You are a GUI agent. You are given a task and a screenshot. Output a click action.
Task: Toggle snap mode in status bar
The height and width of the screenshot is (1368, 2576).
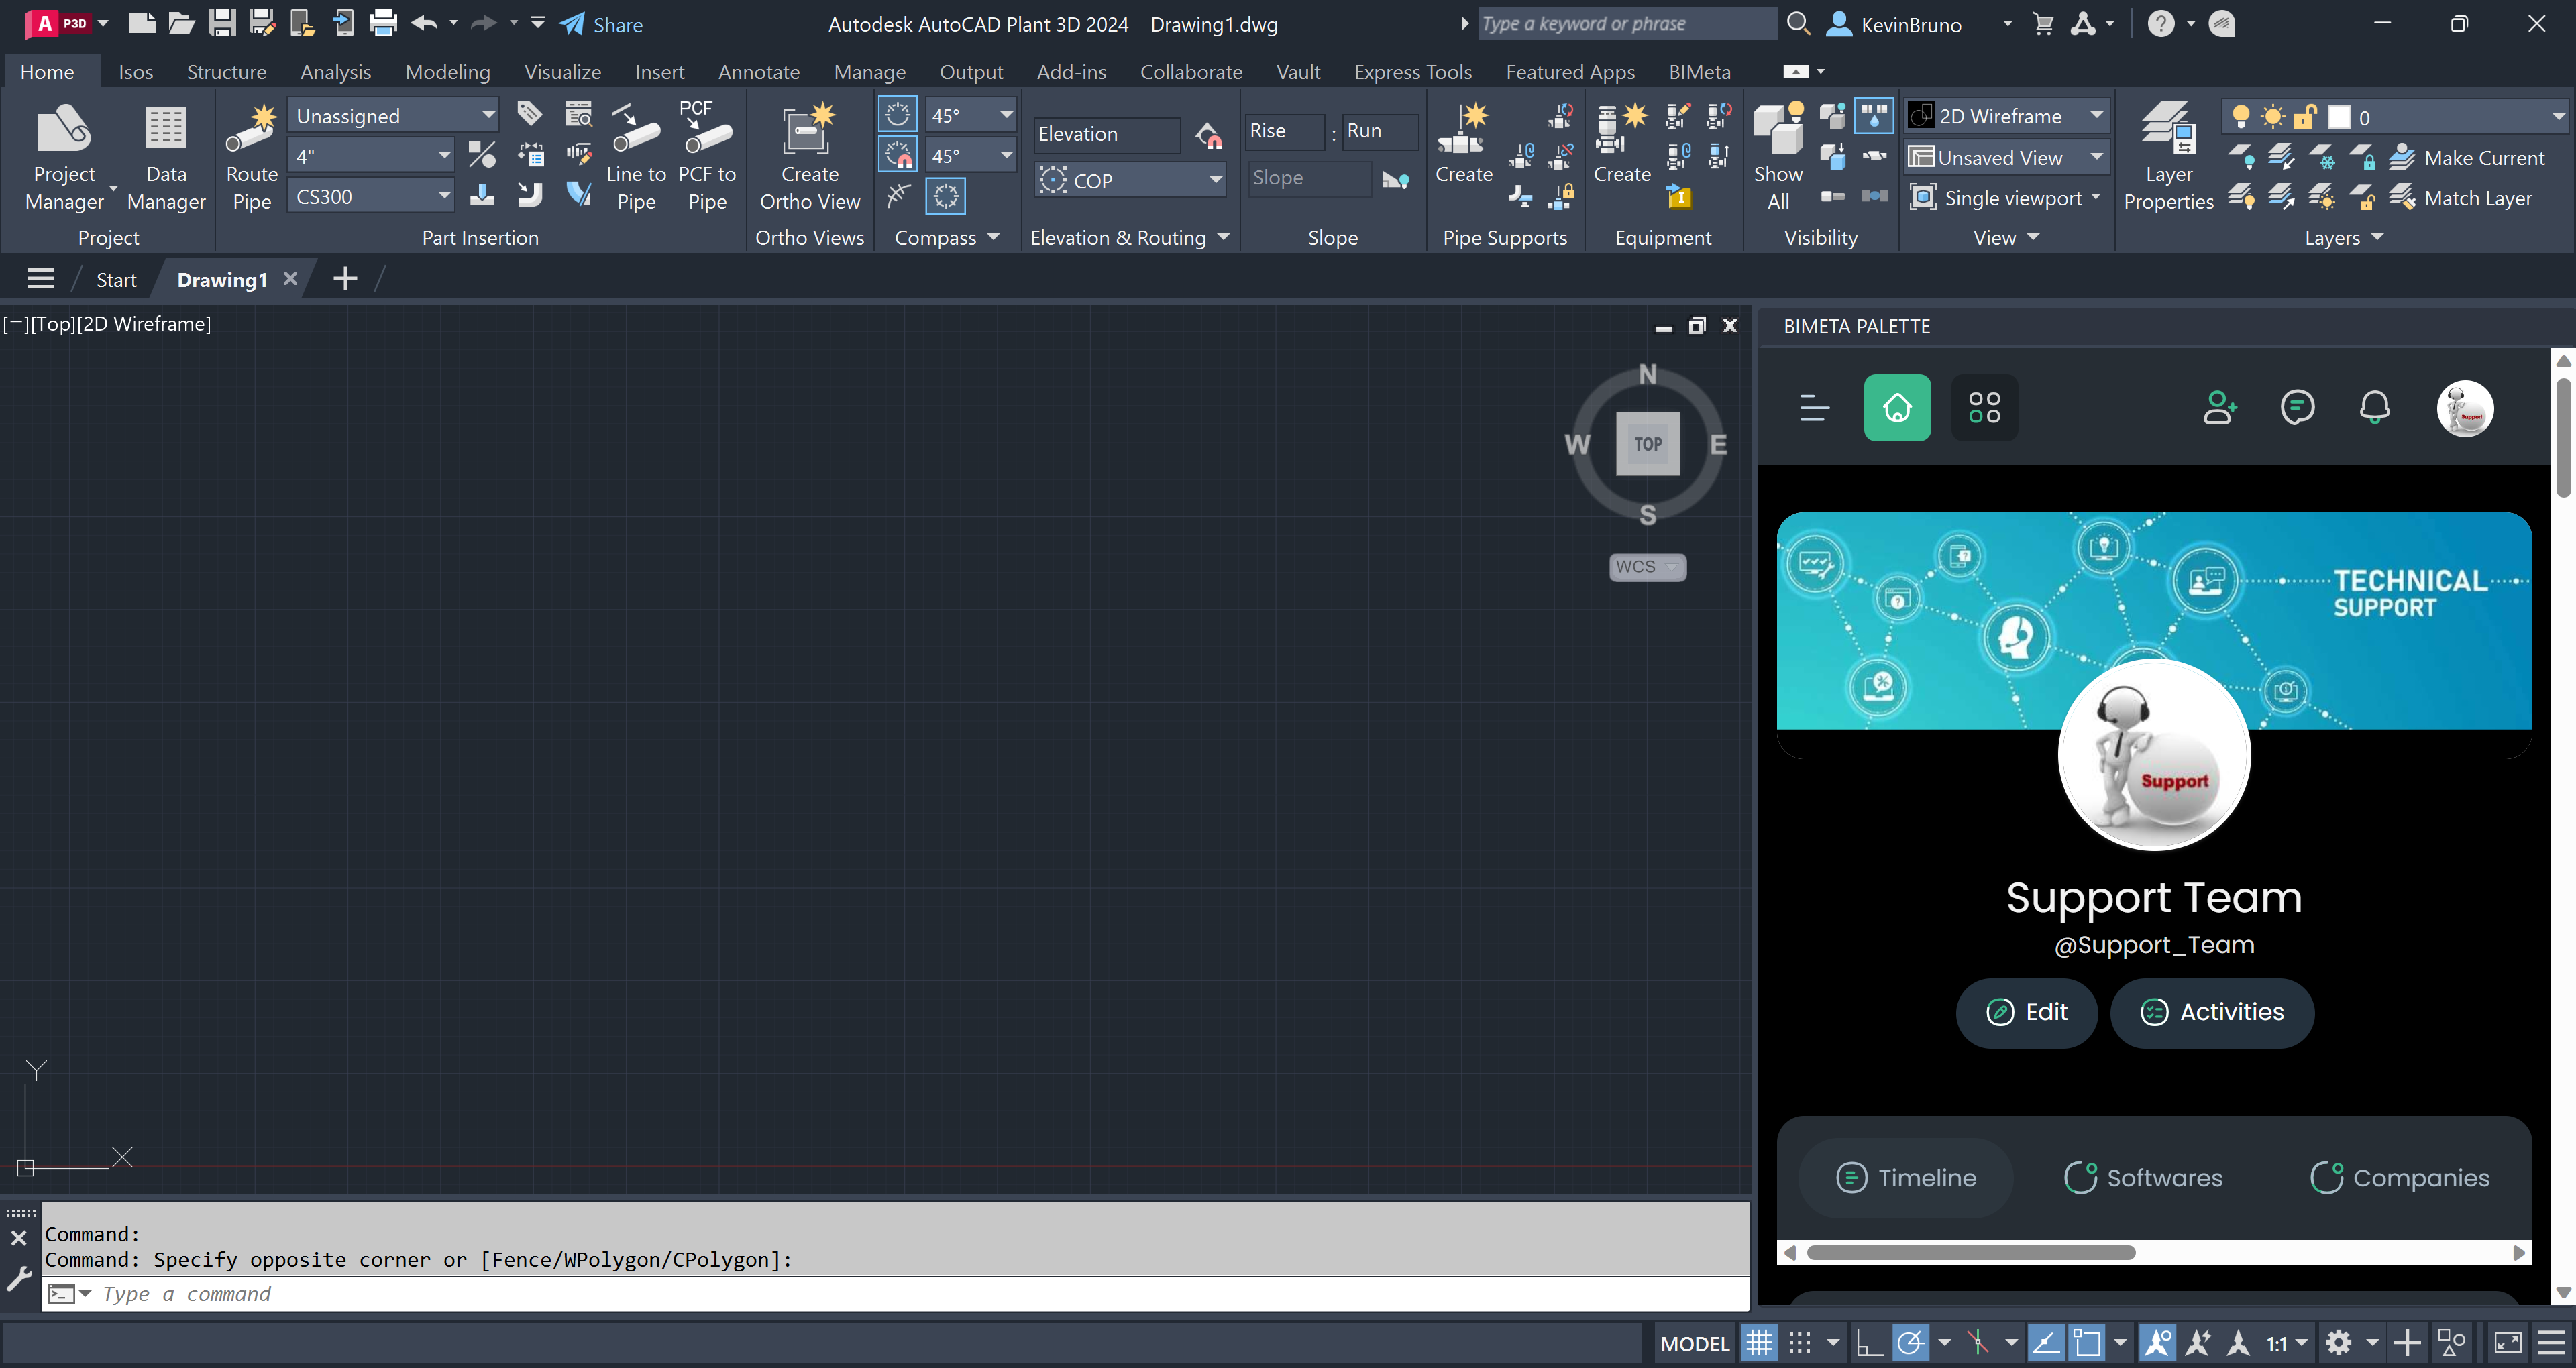coord(1800,1343)
